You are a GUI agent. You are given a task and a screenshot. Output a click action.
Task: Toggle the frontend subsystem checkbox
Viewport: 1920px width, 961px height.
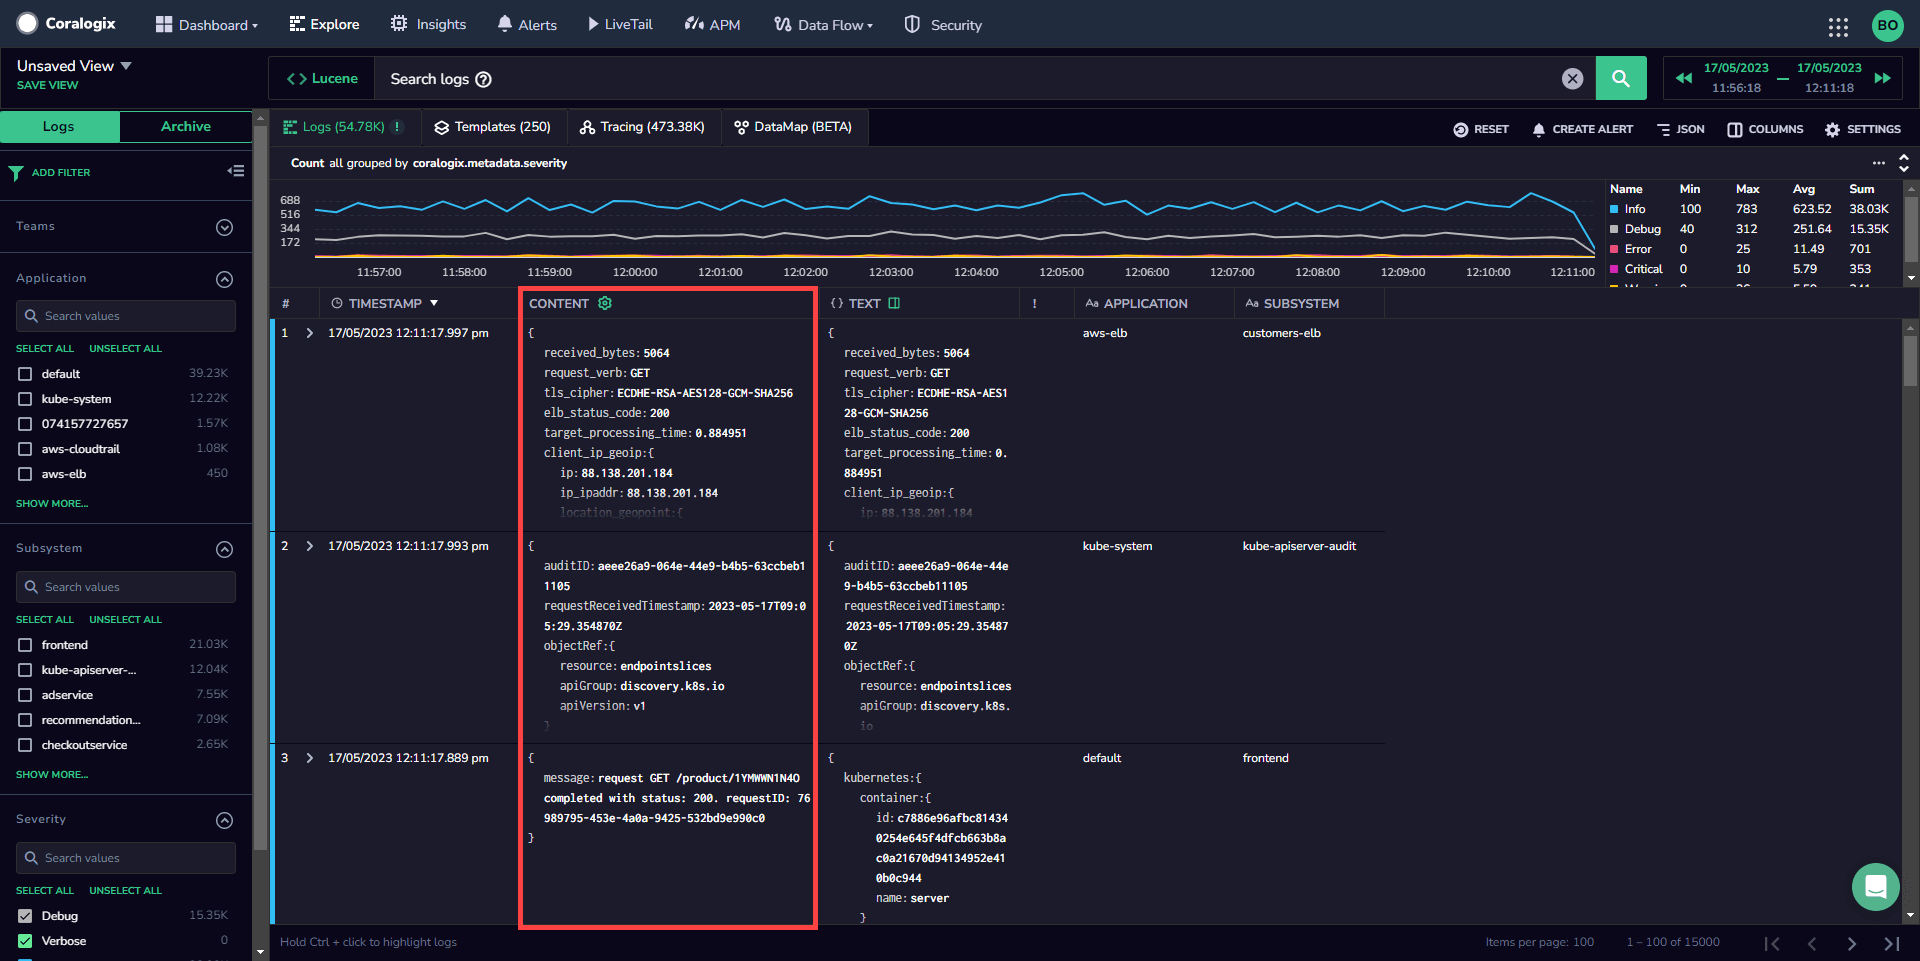tap(25, 645)
